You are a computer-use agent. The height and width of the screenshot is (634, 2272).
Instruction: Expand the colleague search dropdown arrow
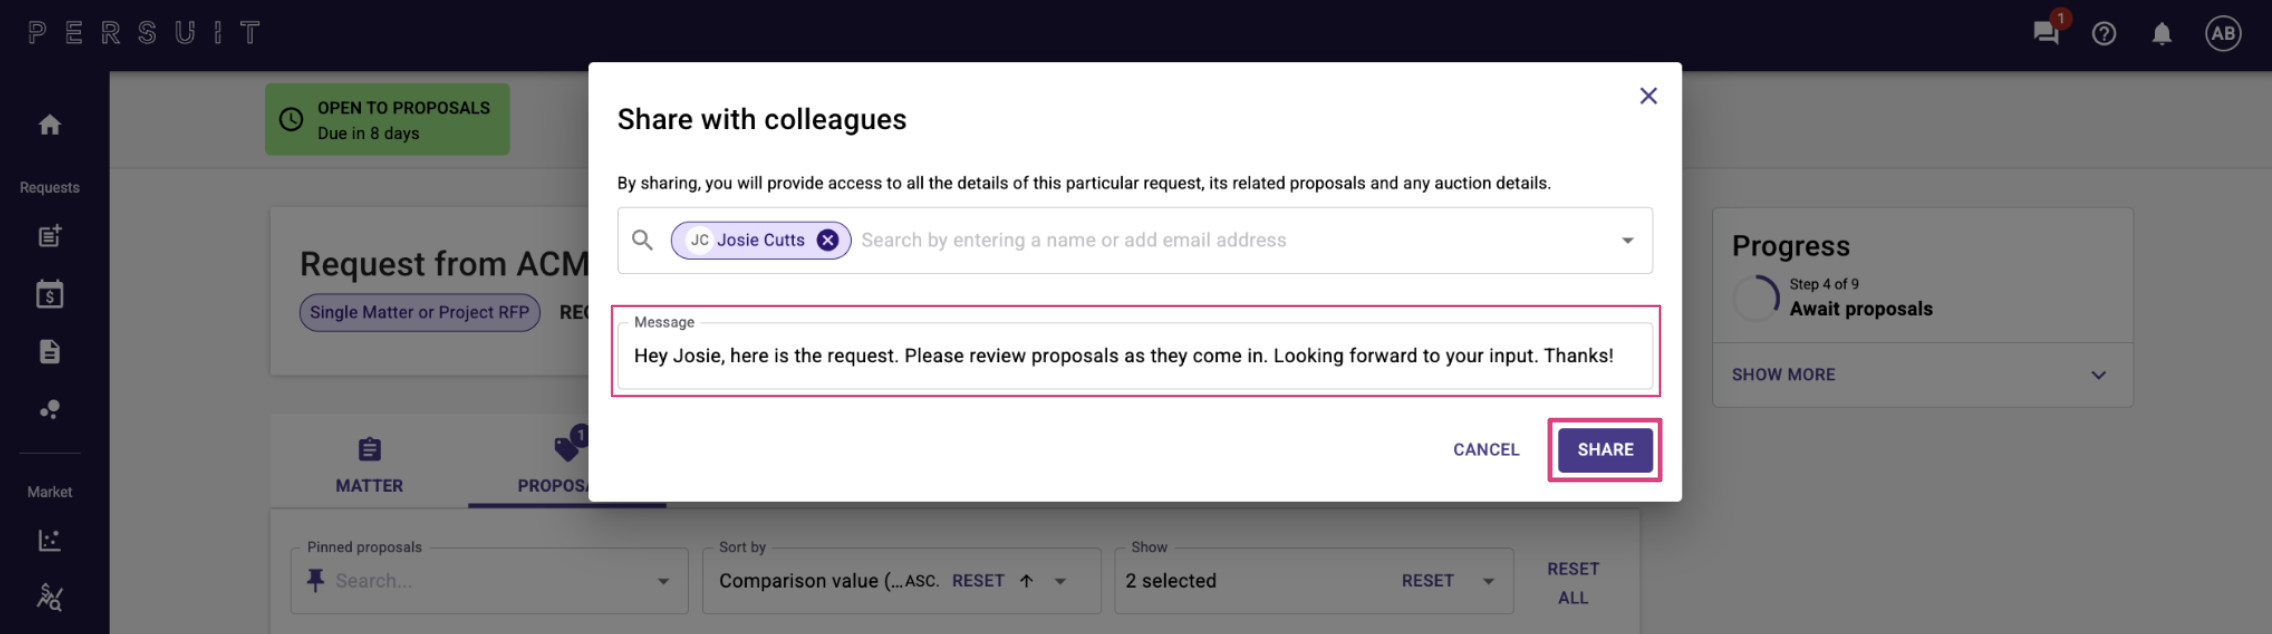[1627, 240]
